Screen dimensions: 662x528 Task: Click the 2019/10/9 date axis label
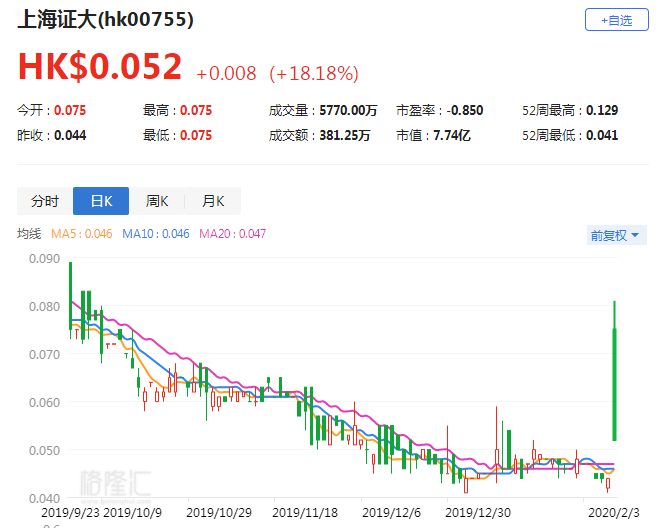tap(133, 513)
